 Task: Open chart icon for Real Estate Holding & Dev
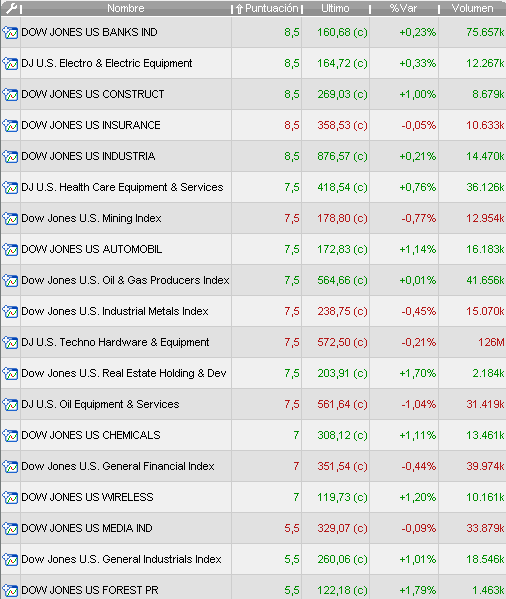(10, 374)
